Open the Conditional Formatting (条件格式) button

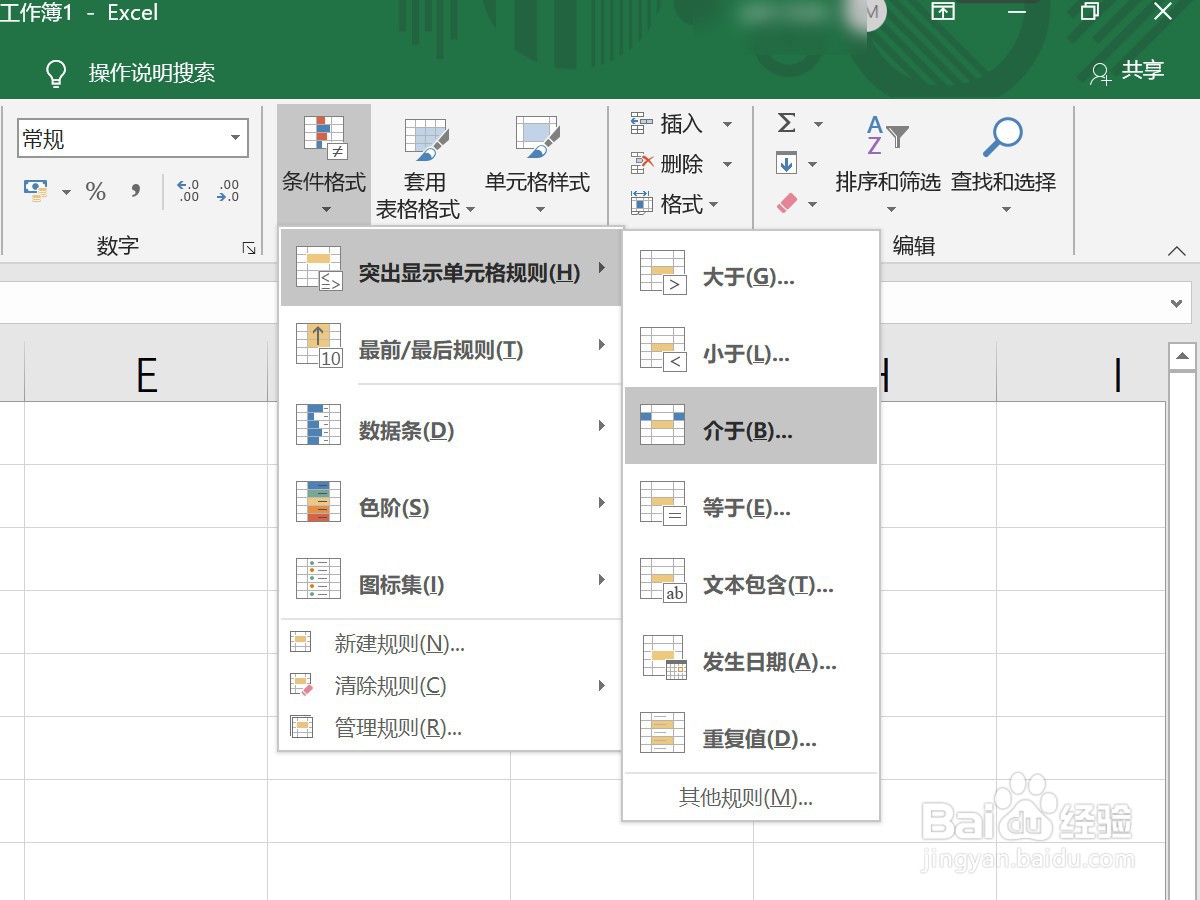coord(324,165)
